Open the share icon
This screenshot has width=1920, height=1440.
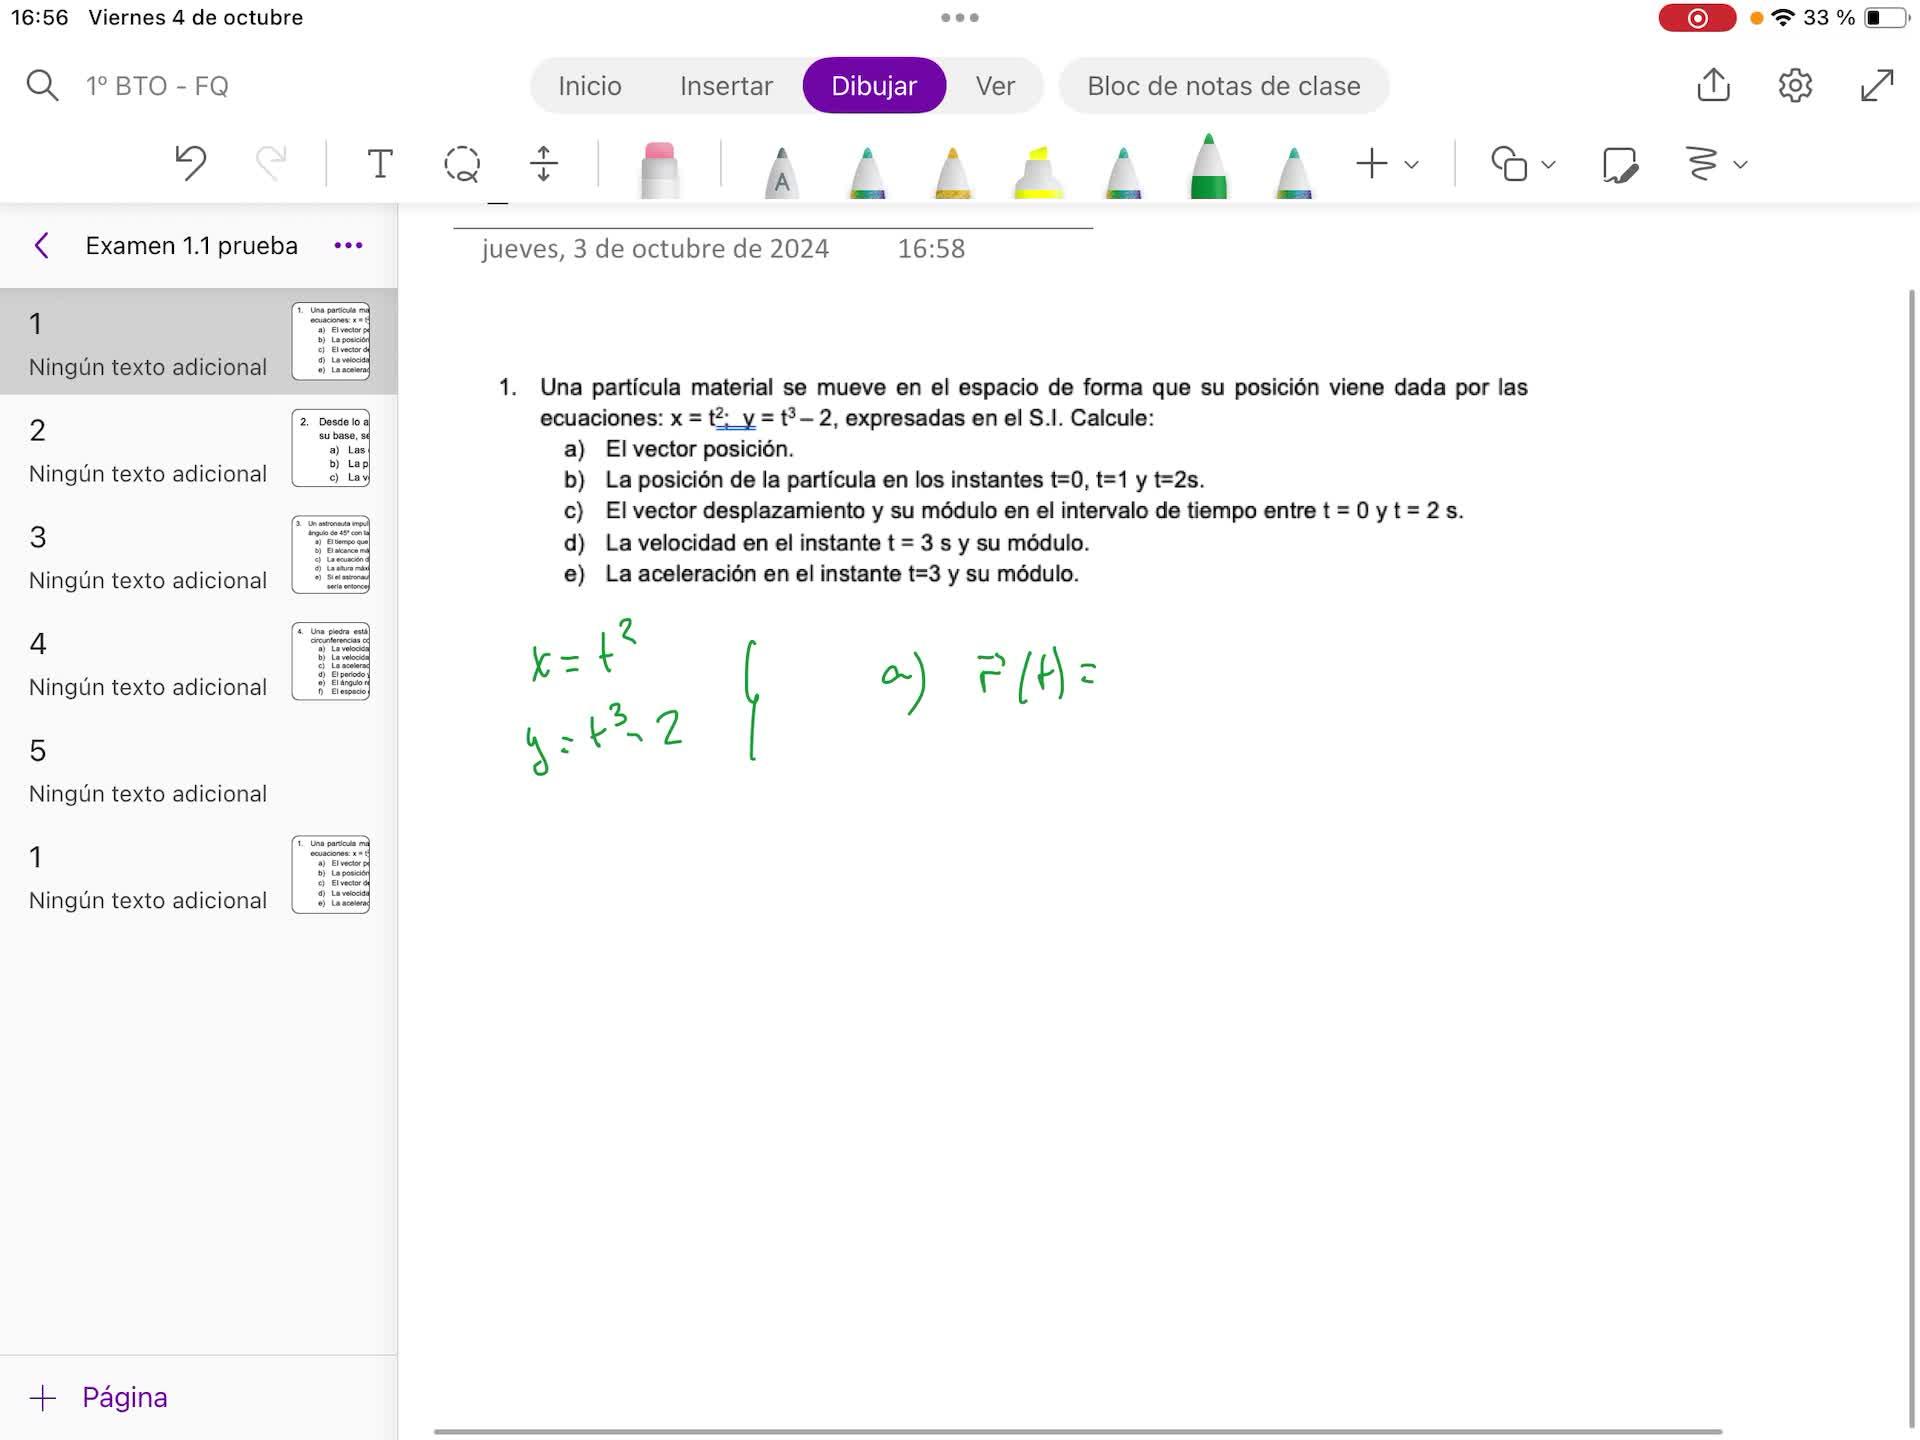[x=1713, y=85]
